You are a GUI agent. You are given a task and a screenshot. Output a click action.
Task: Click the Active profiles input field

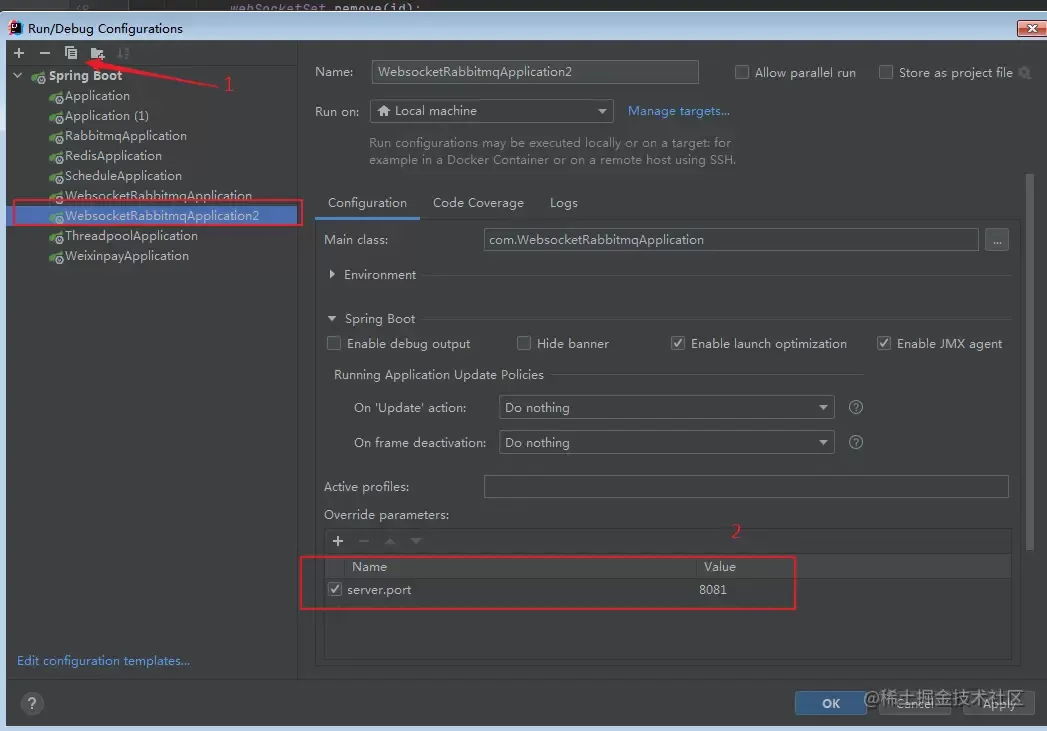[x=746, y=487]
